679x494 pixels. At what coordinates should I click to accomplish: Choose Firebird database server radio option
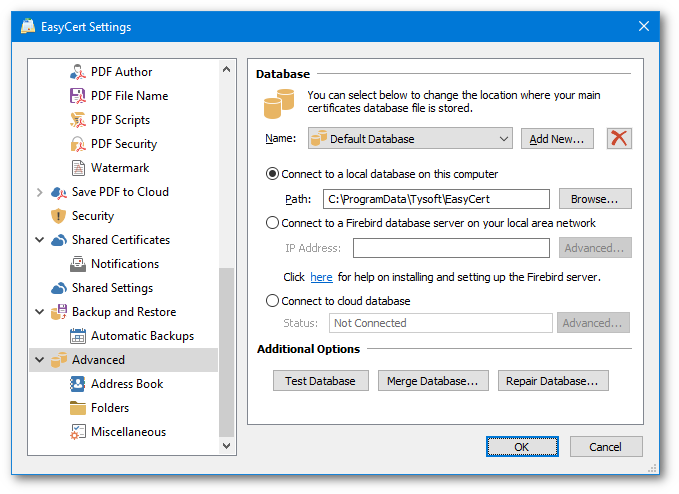pos(272,223)
